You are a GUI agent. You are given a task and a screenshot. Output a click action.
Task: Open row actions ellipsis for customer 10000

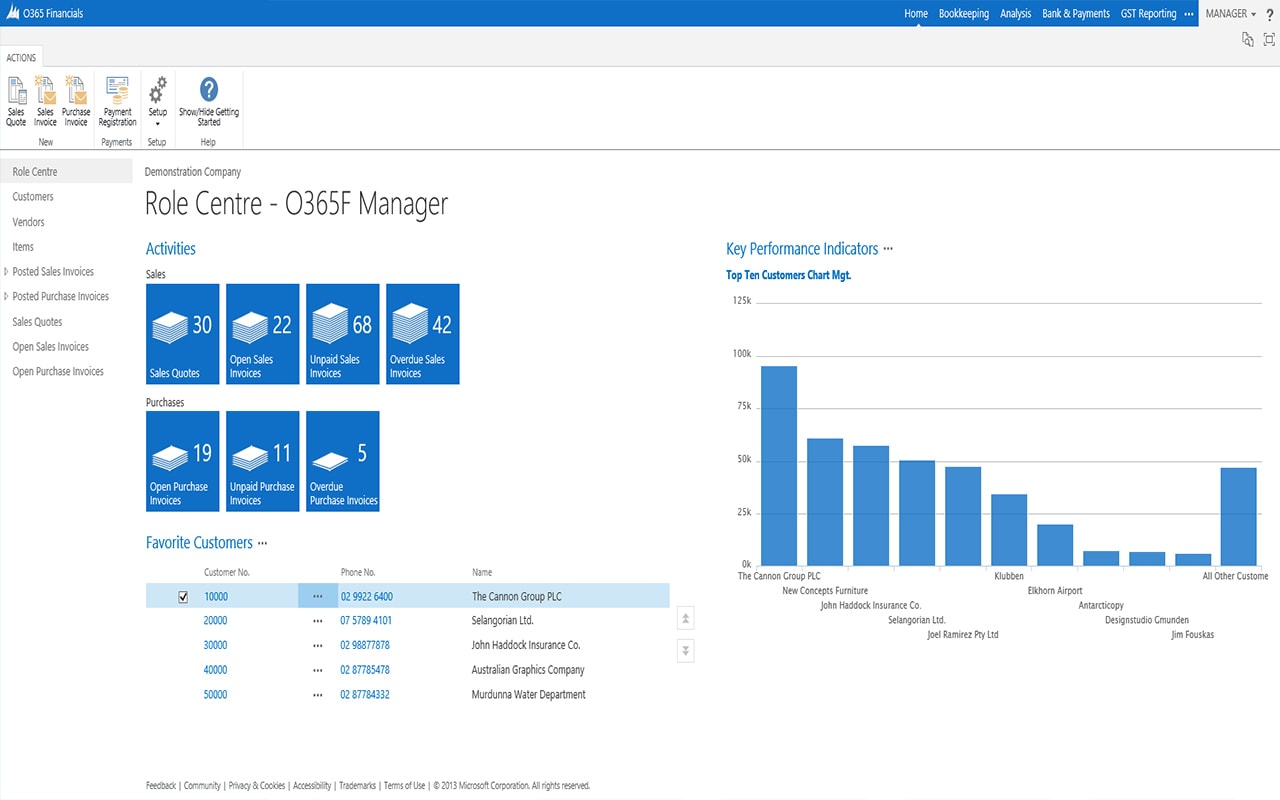tap(318, 596)
